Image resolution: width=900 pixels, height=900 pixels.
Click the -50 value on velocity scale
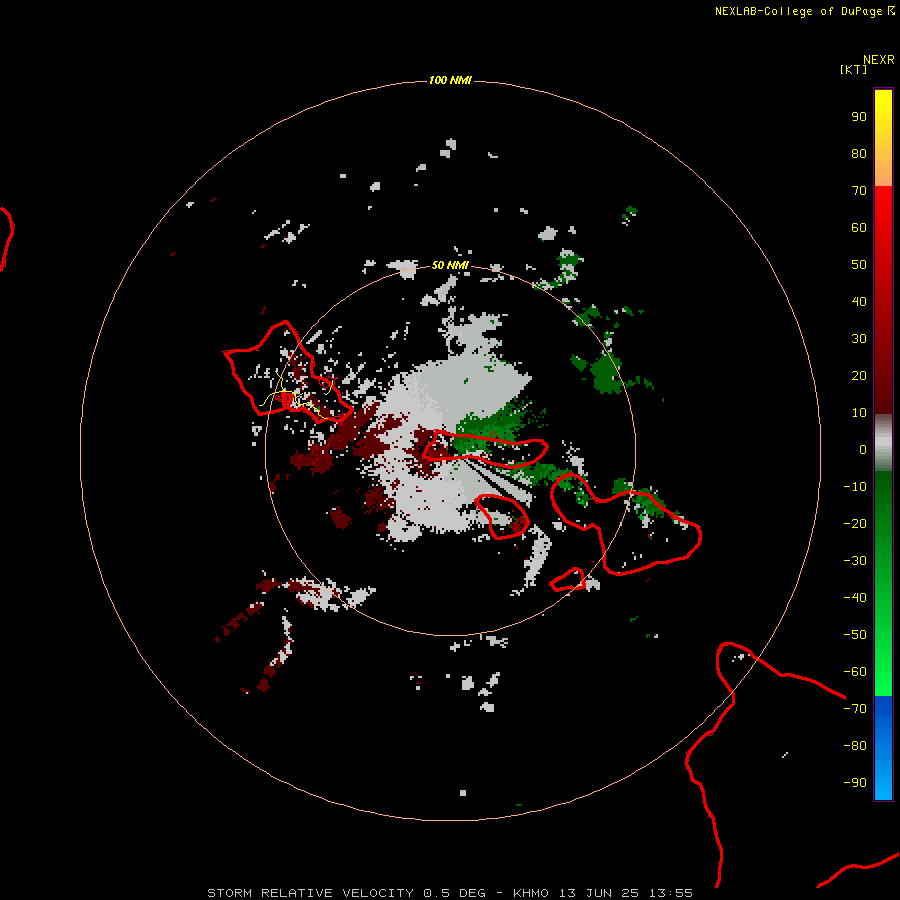pyautogui.click(x=855, y=635)
